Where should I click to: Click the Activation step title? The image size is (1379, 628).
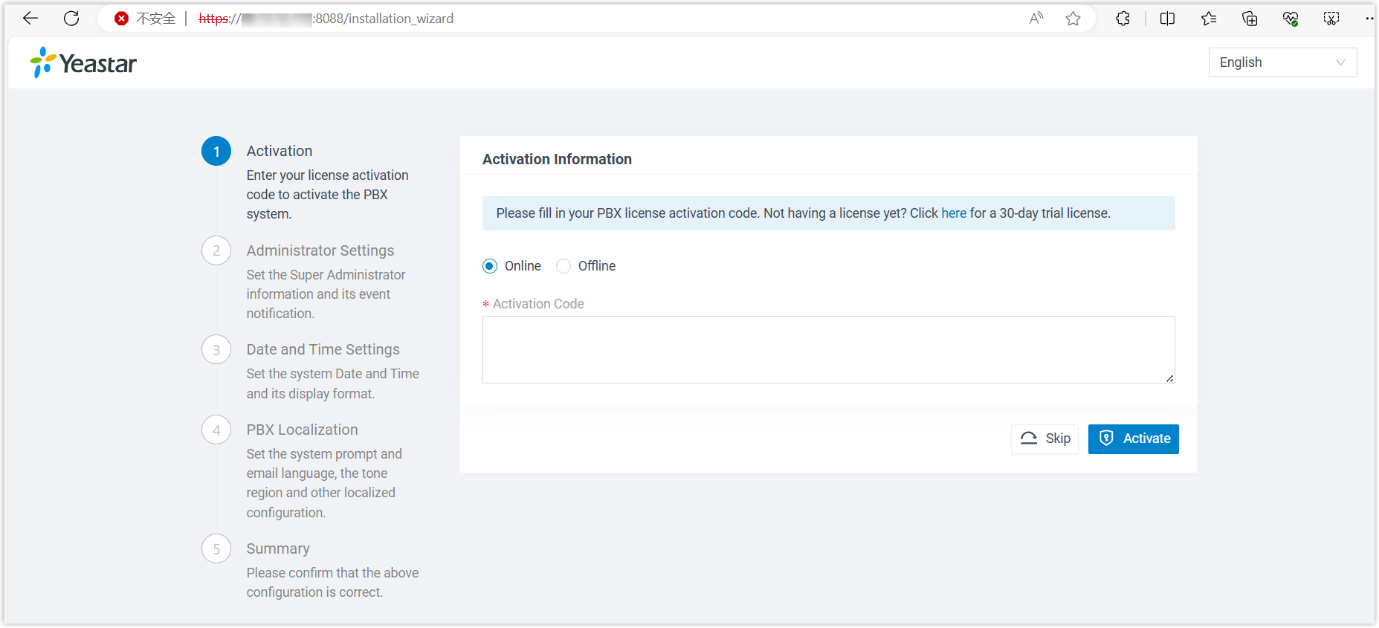[279, 151]
